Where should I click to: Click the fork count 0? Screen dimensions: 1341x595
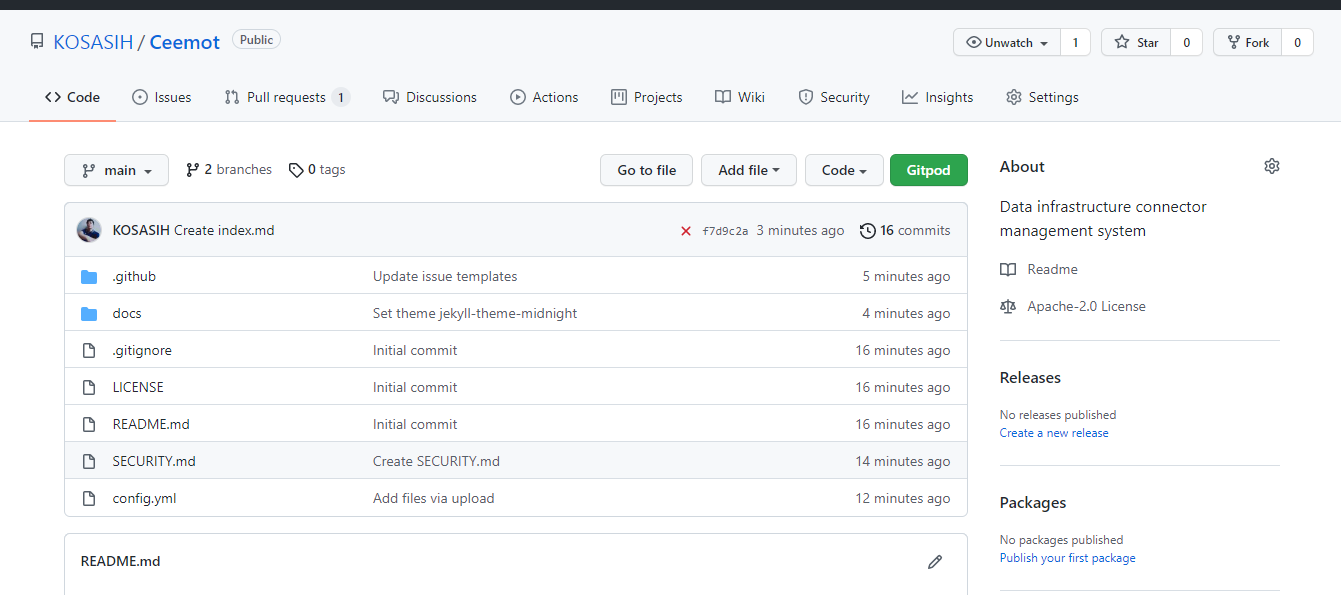point(1297,42)
